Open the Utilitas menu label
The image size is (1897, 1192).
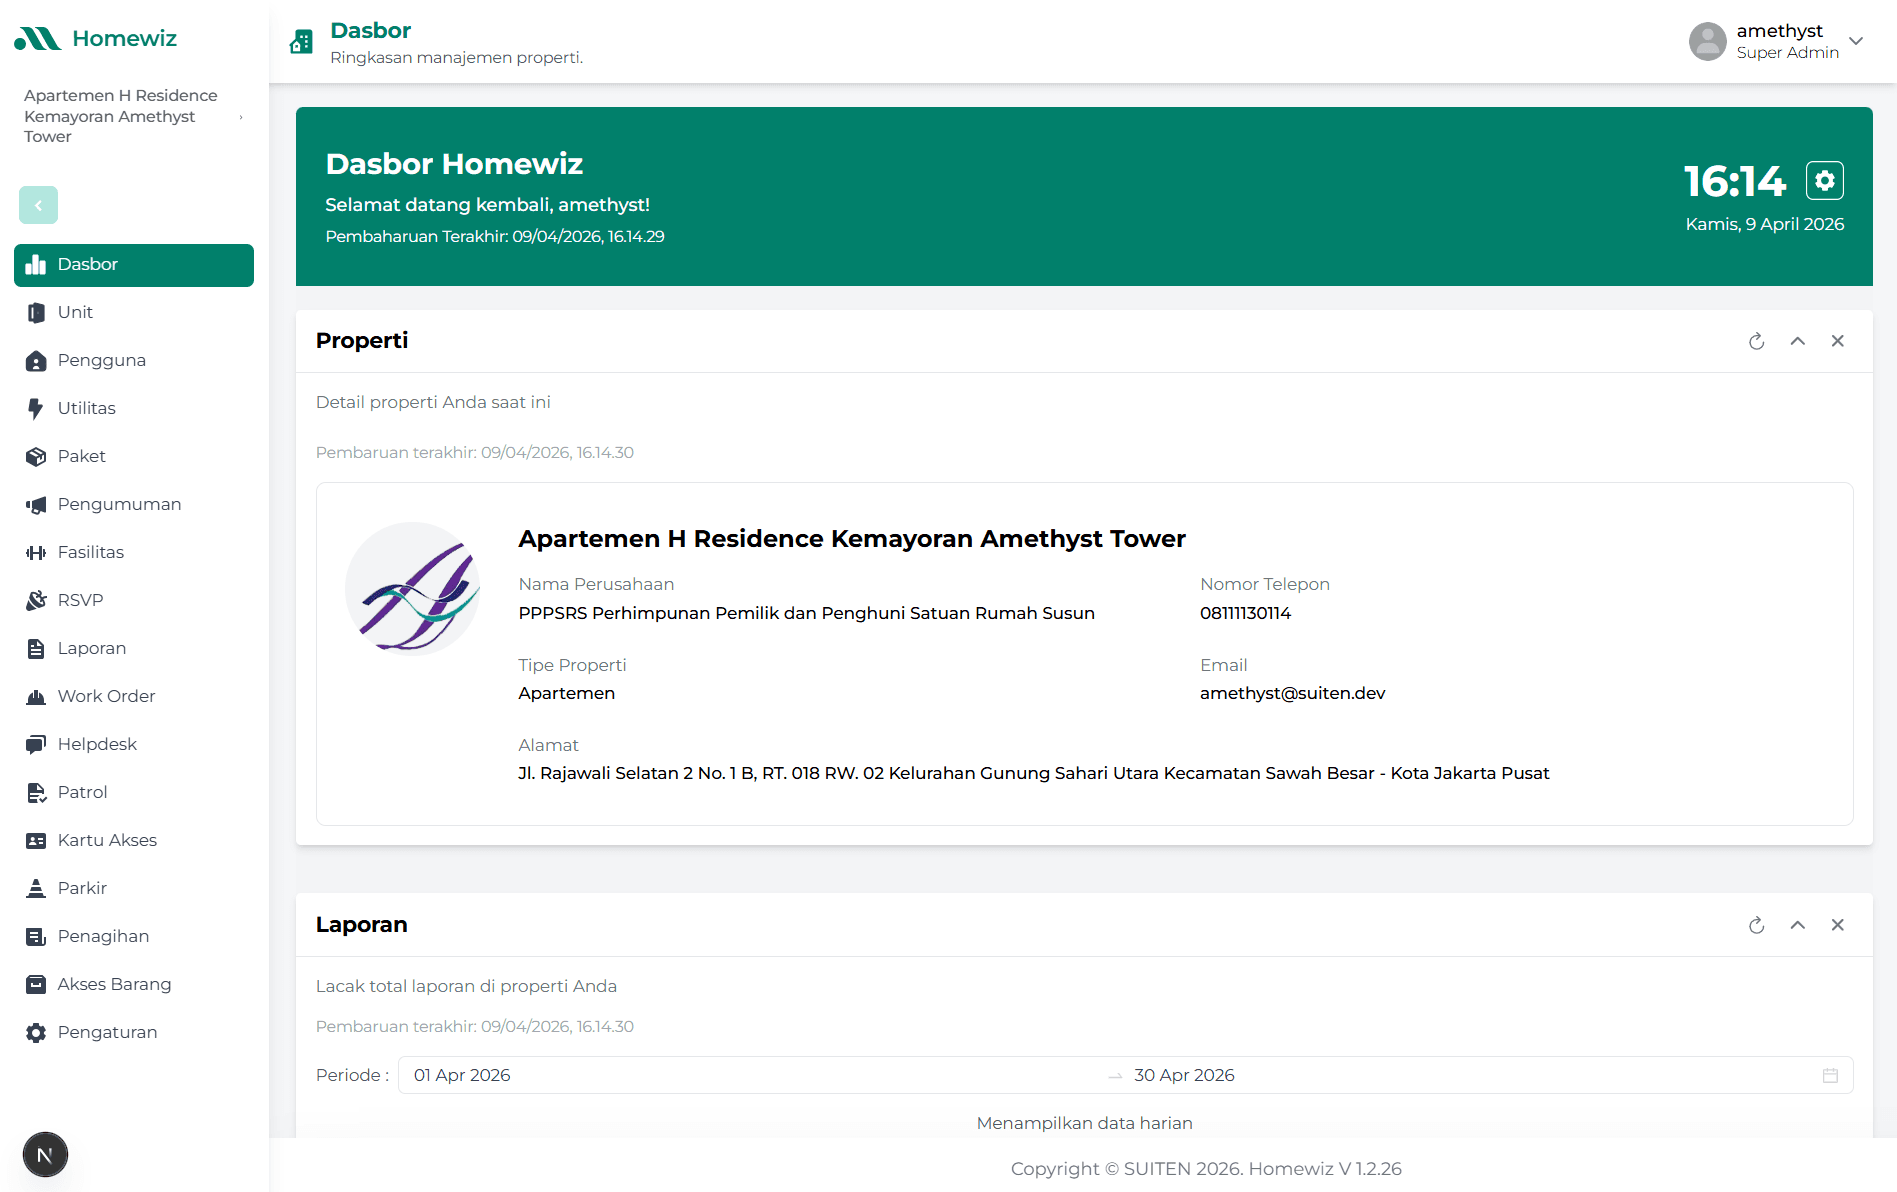click(x=87, y=408)
